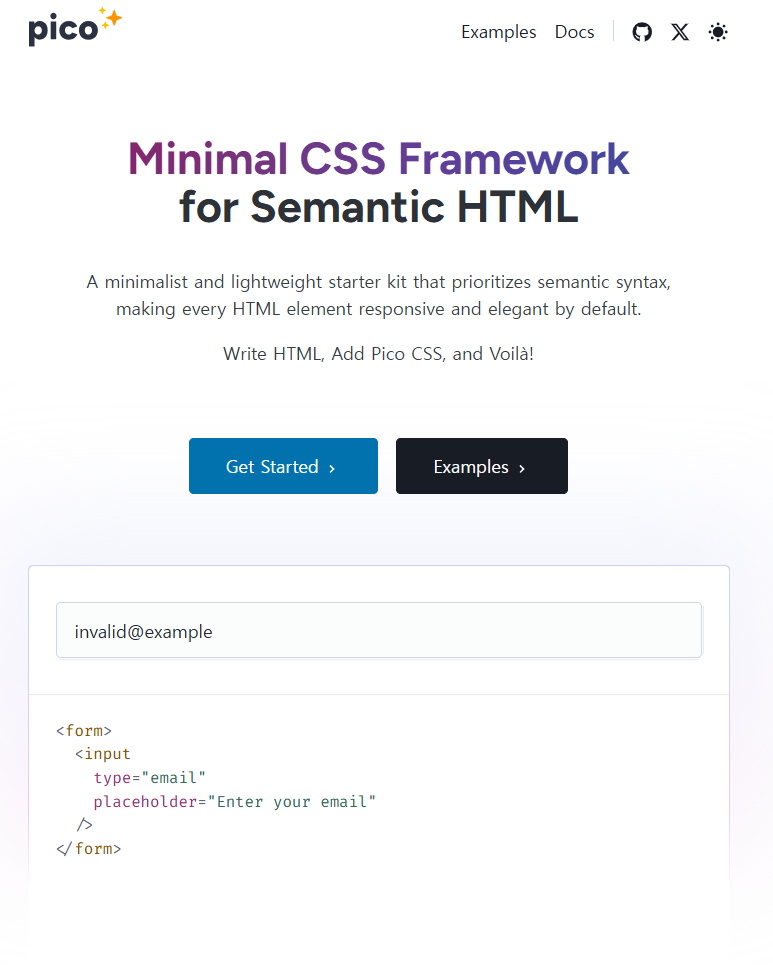Click the type="email" code line

point(150,778)
